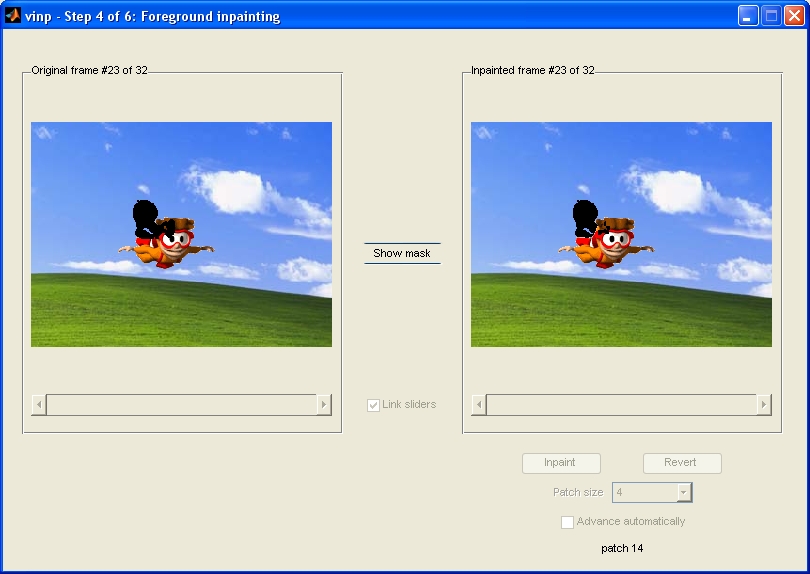810x574 pixels.
Task: Toggle the Link sliders checkbox
Action: click(x=374, y=405)
